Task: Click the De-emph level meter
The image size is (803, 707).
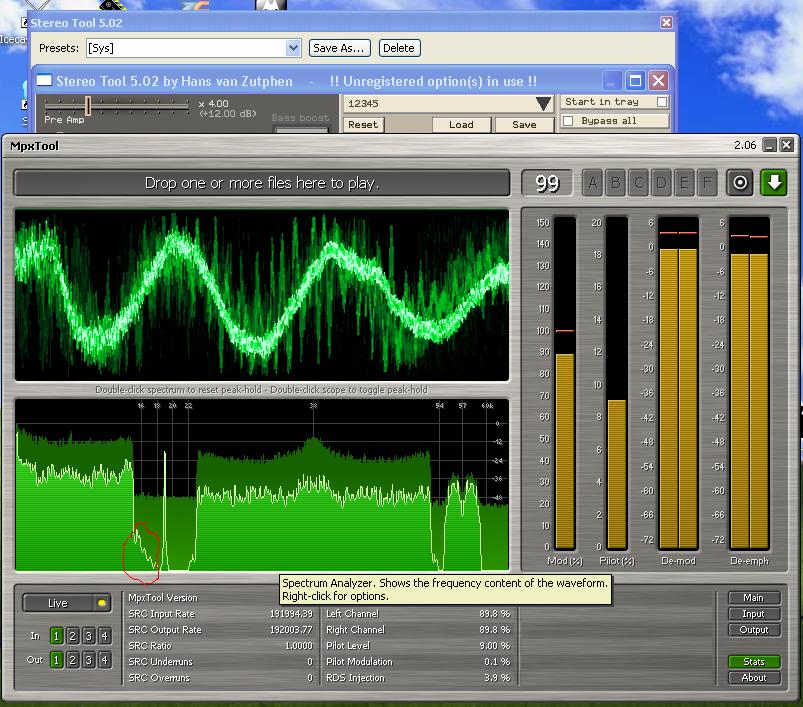Action: click(749, 383)
